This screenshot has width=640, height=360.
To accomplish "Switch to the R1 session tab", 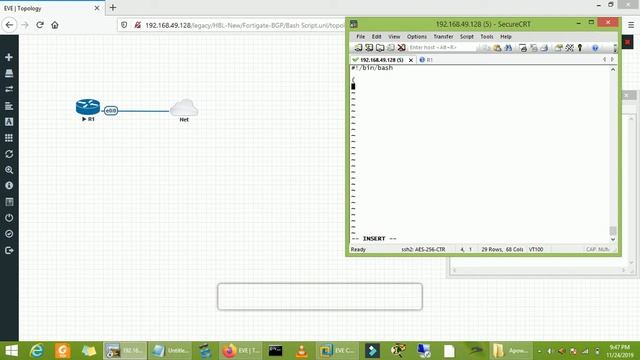I will [427, 60].
